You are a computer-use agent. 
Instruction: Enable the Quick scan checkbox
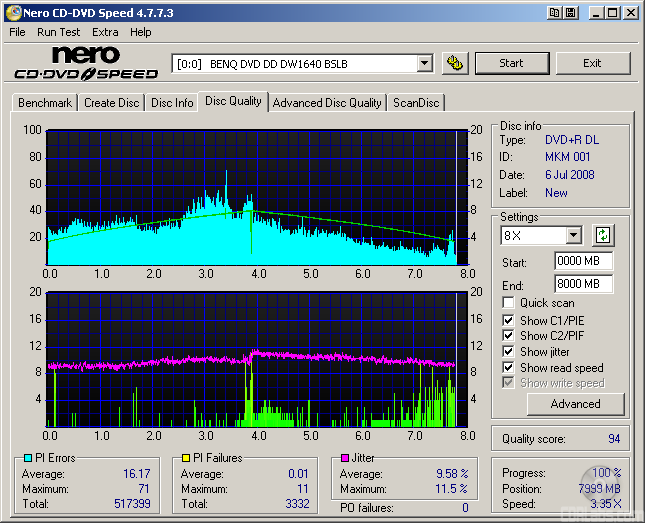pos(509,303)
